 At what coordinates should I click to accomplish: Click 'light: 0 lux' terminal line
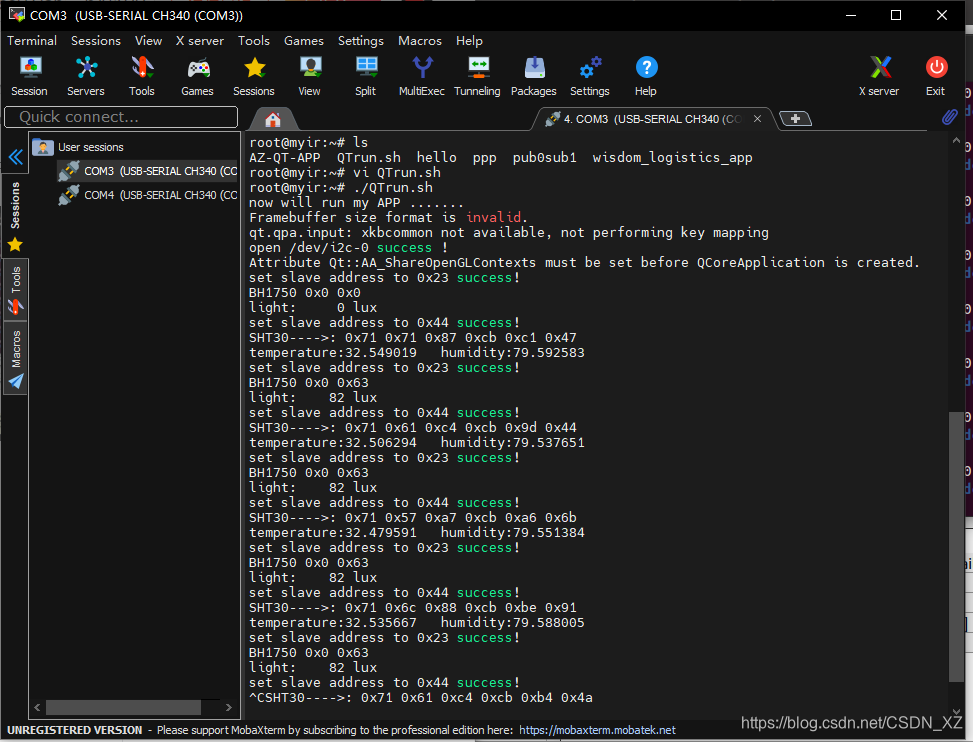pyautogui.click(x=313, y=308)
